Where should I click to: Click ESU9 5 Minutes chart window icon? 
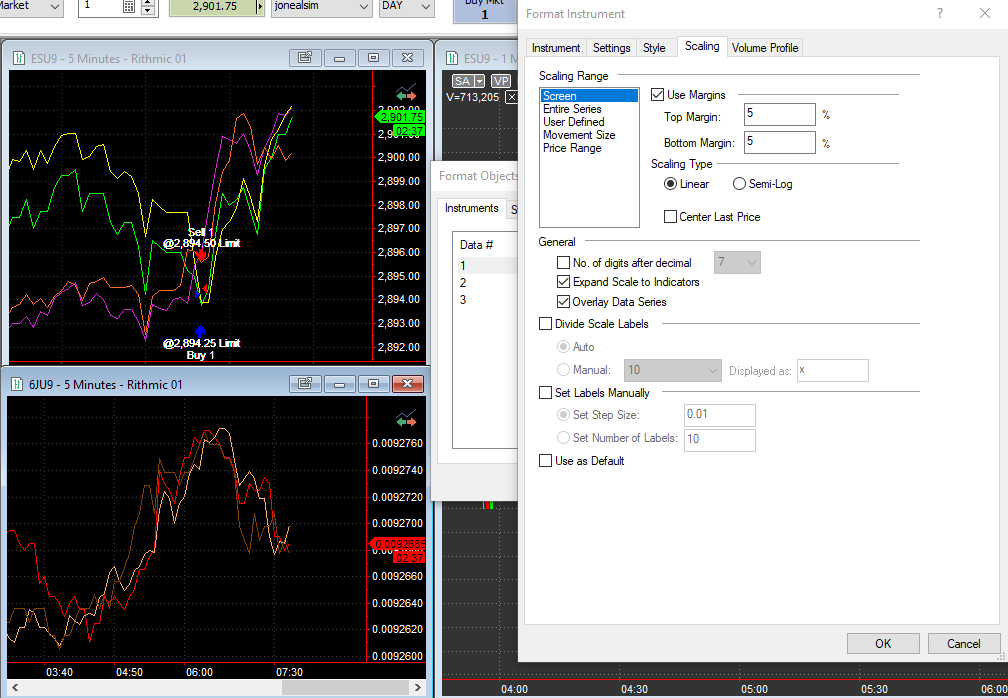pos(19,58)
